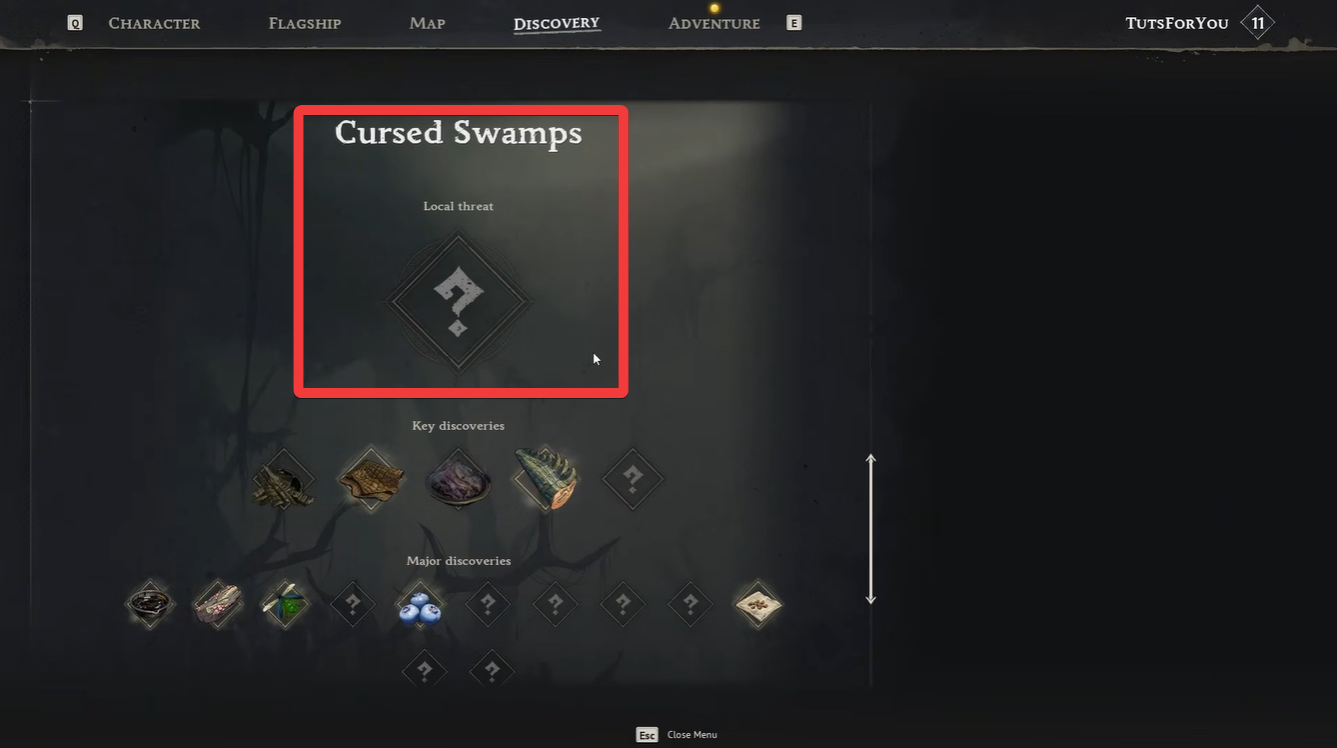Viewport: 1337px width, 748px height.
Task: Click the E key next tab button
Action: [x=794, y=23]
